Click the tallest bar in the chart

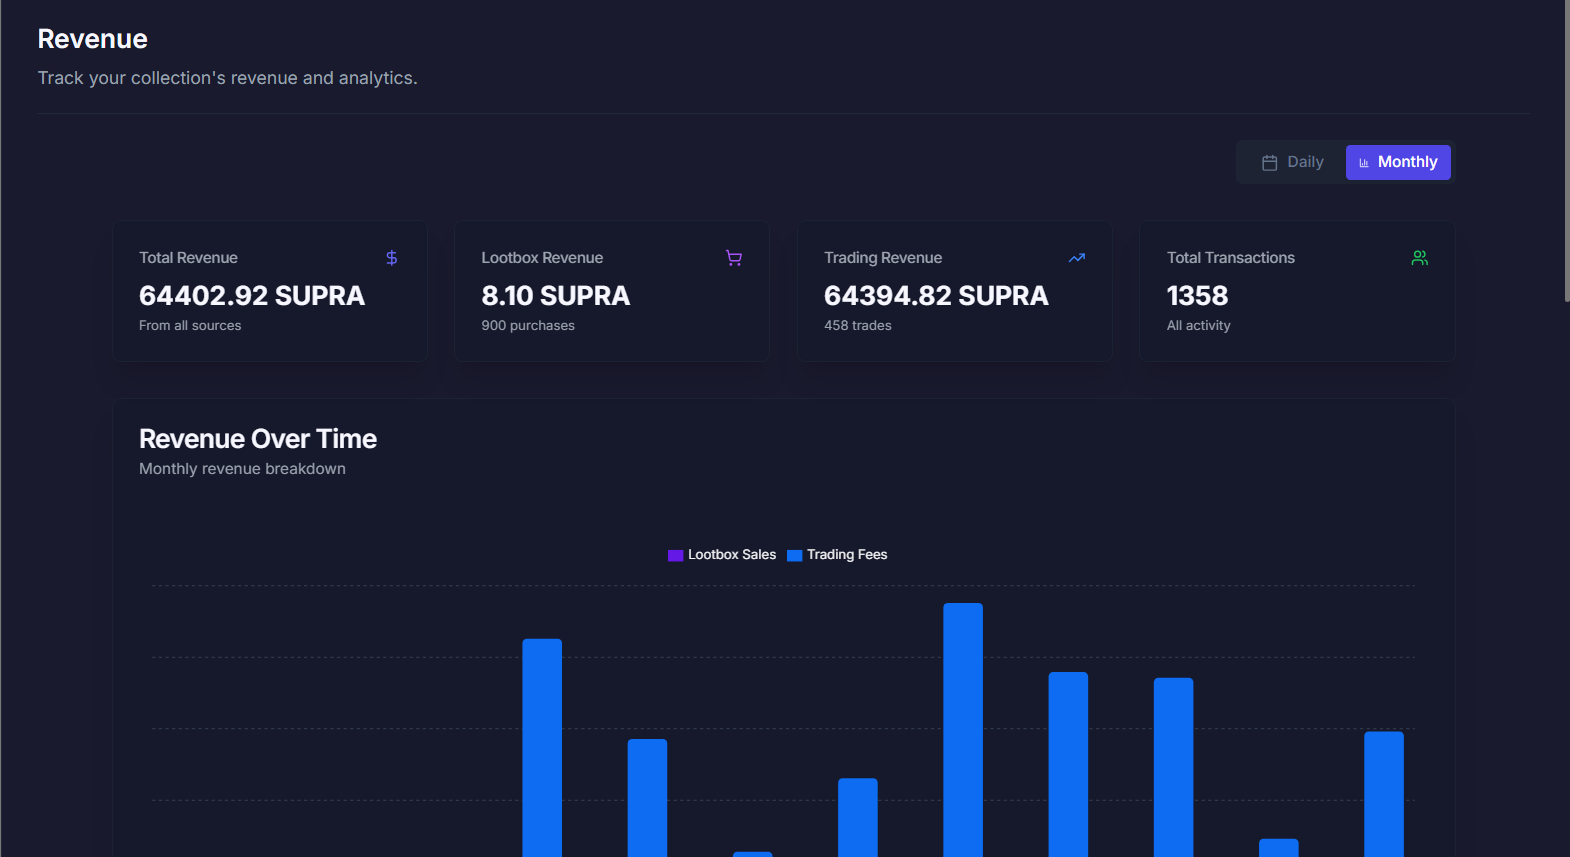[963, 730]
